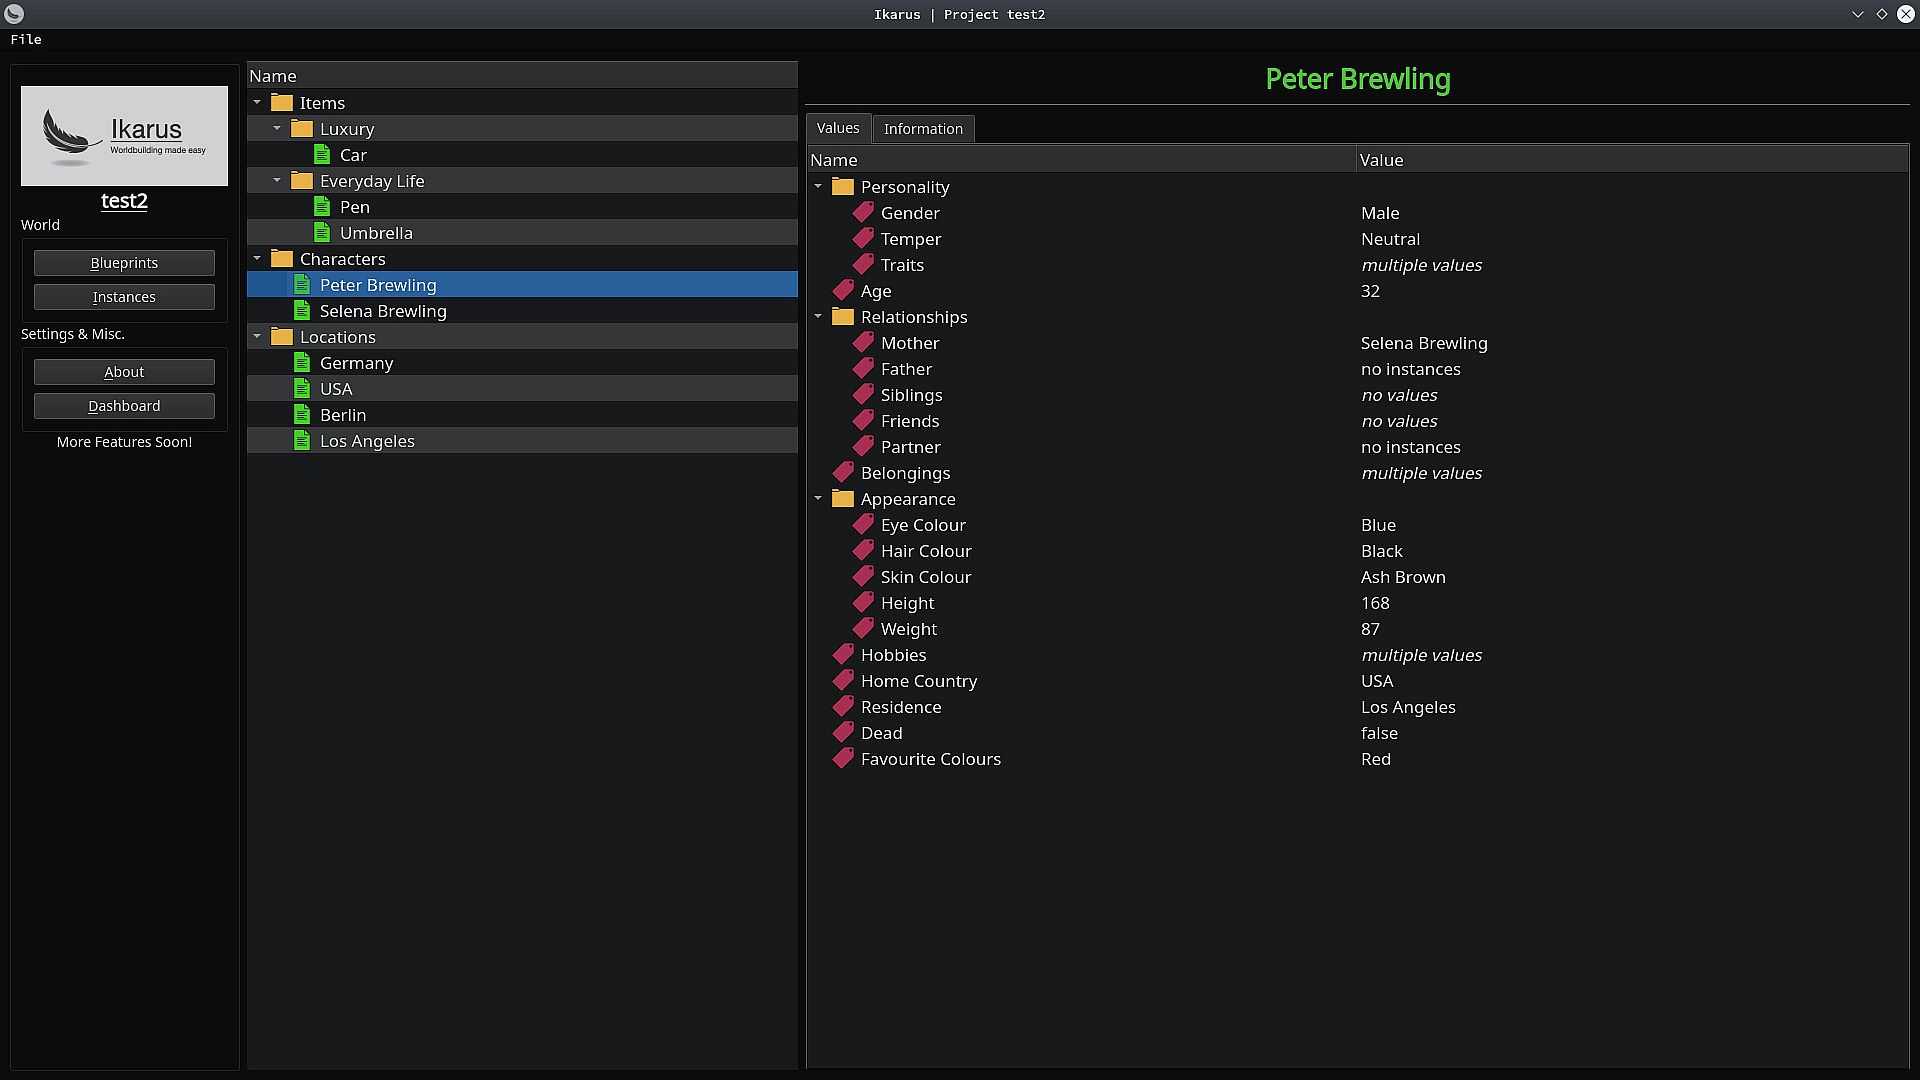
Task: Collapse the Personality group arrow
Action: (818, 187)
